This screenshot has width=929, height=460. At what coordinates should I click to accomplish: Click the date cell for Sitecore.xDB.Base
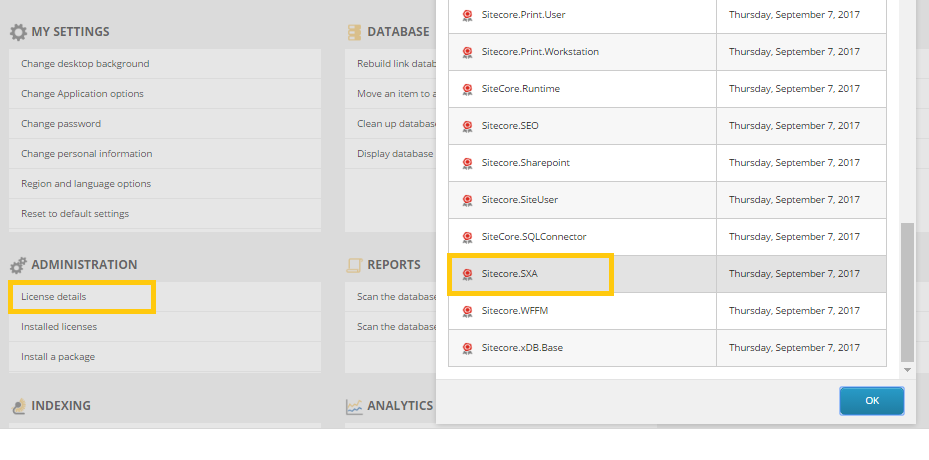801,348
